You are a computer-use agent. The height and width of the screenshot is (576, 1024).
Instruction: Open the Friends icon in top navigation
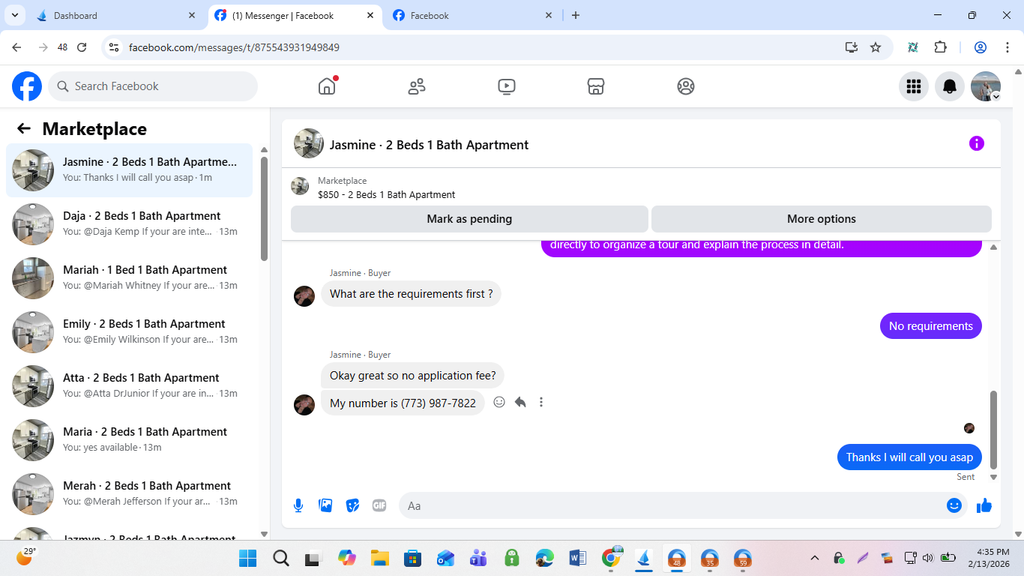coord(417,86)
